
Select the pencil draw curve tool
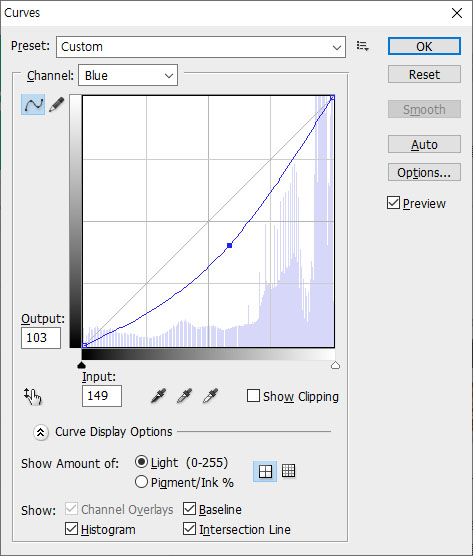[x=57, y=105]
